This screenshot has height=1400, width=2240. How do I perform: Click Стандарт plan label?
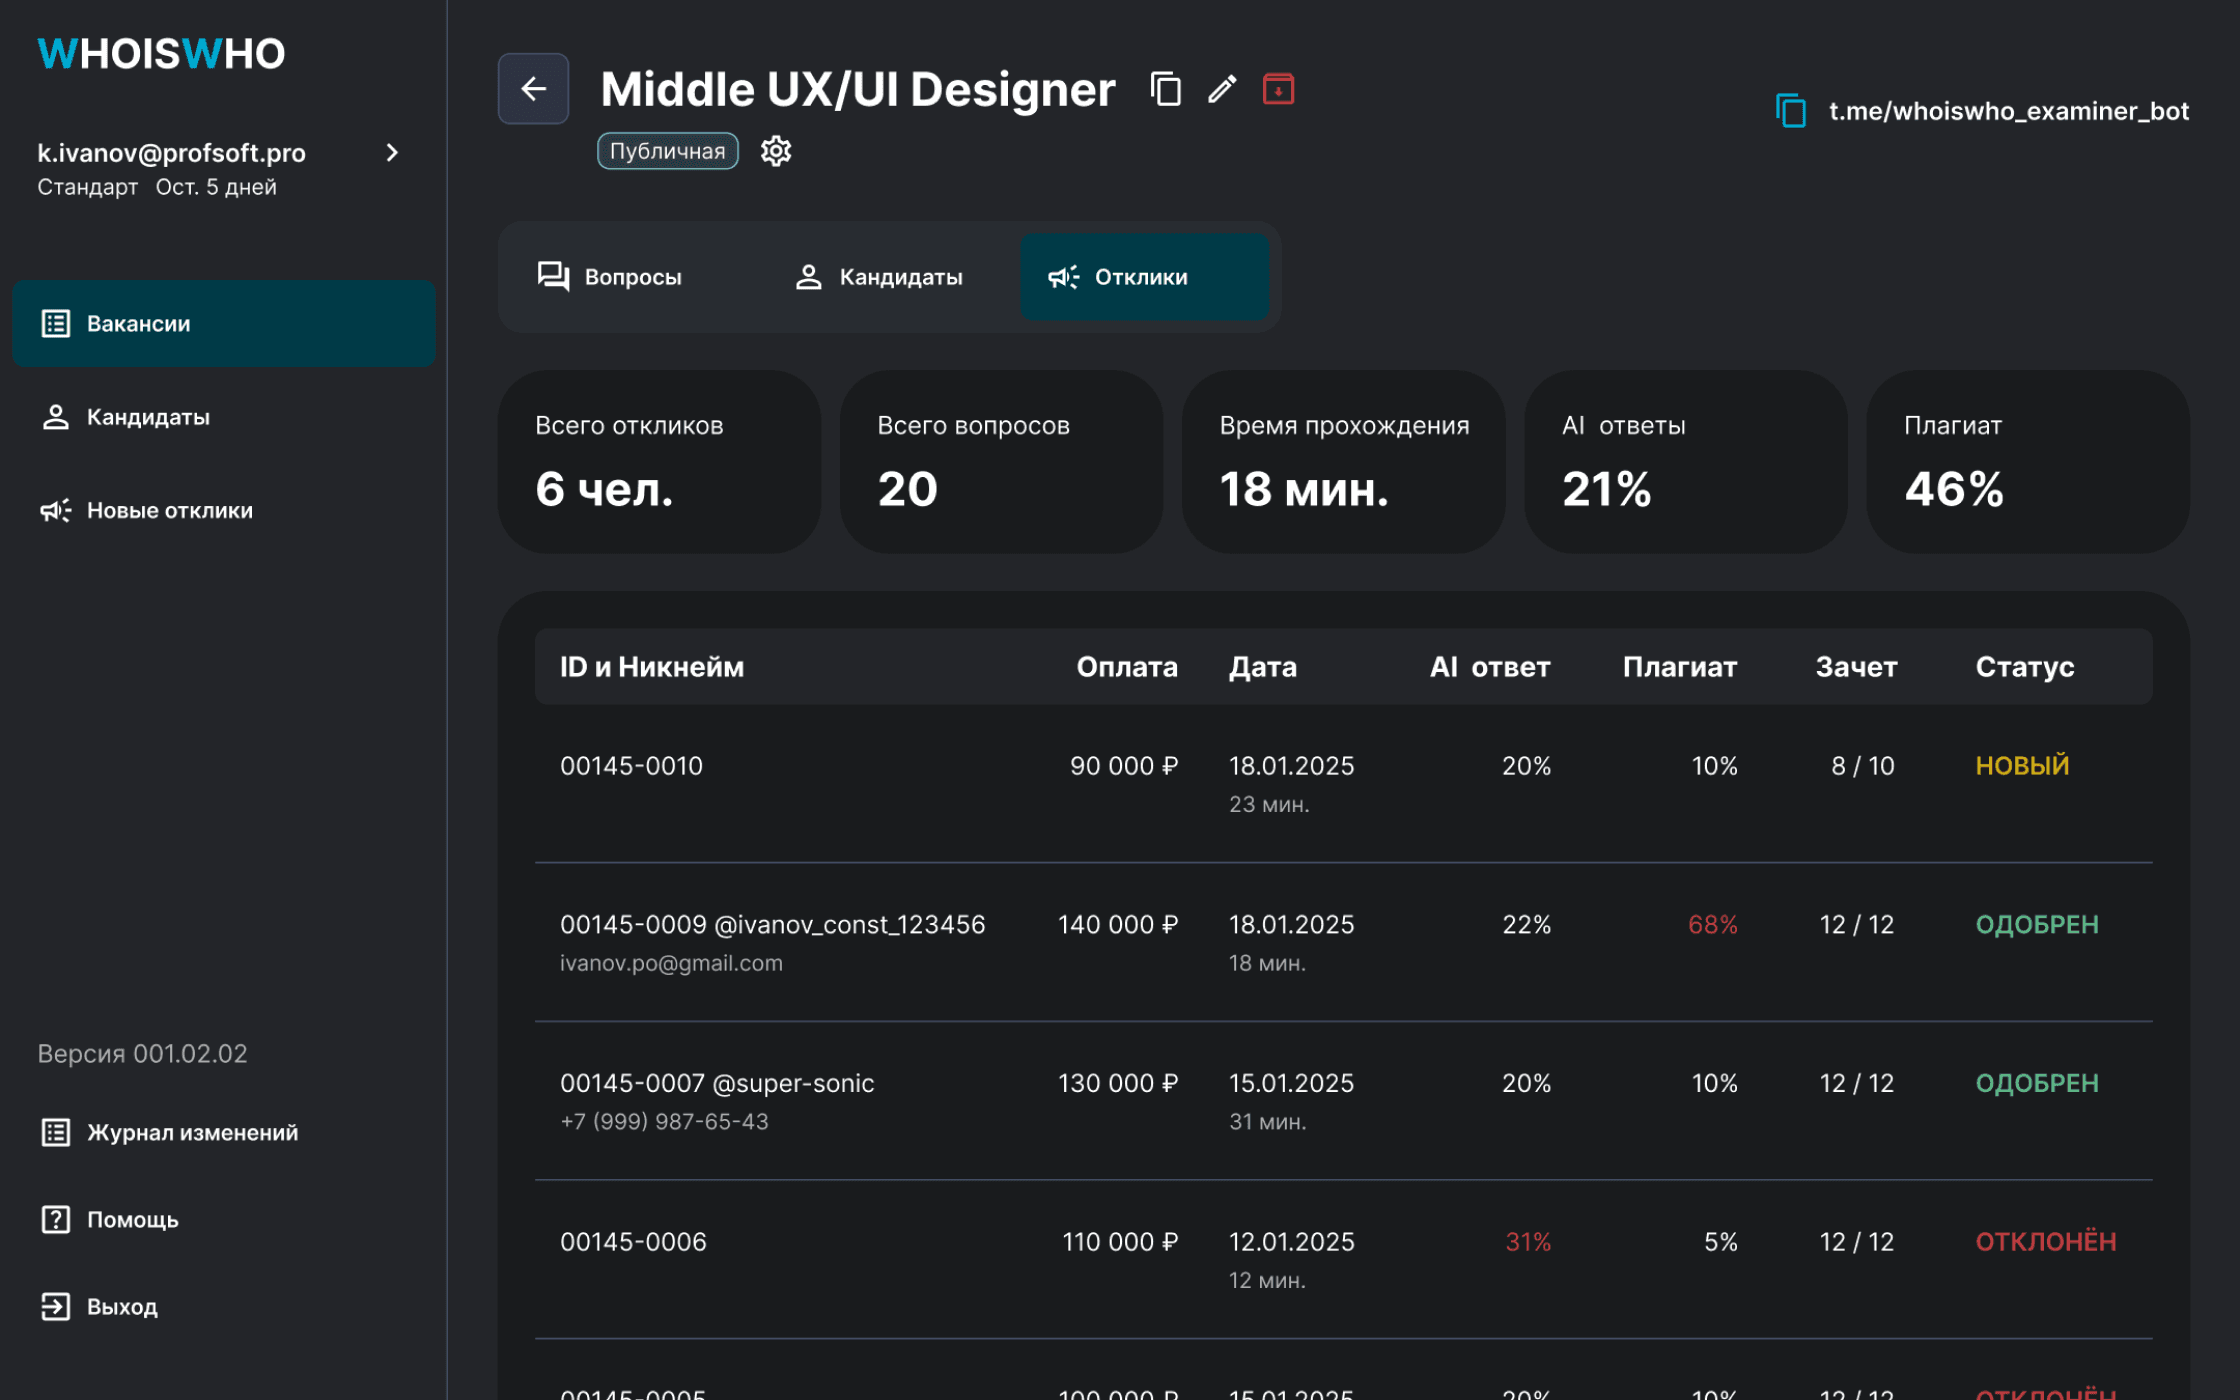[x=88, y=187]
